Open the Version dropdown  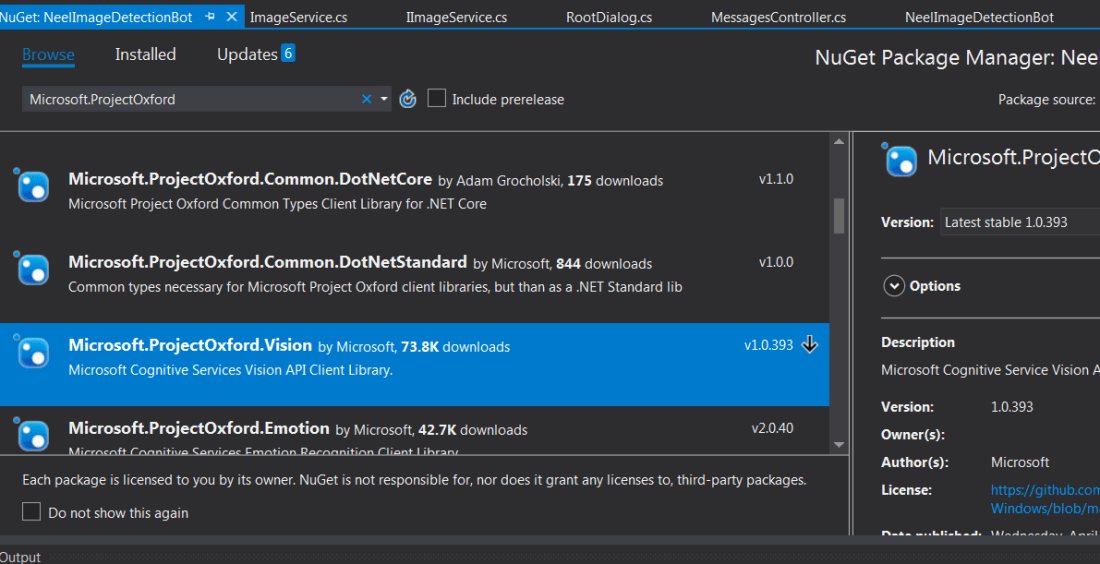(1018, 222)
